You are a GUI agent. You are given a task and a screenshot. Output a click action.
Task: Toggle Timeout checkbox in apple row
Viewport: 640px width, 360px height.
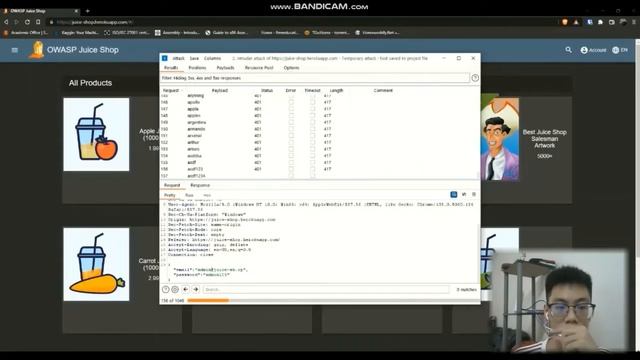312,109
